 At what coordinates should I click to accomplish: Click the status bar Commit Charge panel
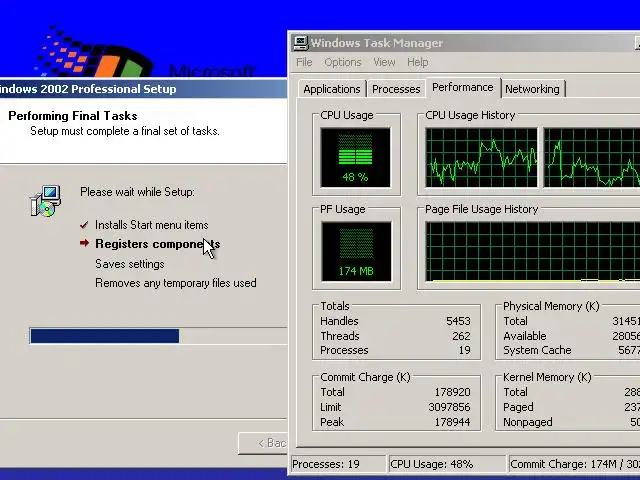pyautogui.click(x=575, y=464)
